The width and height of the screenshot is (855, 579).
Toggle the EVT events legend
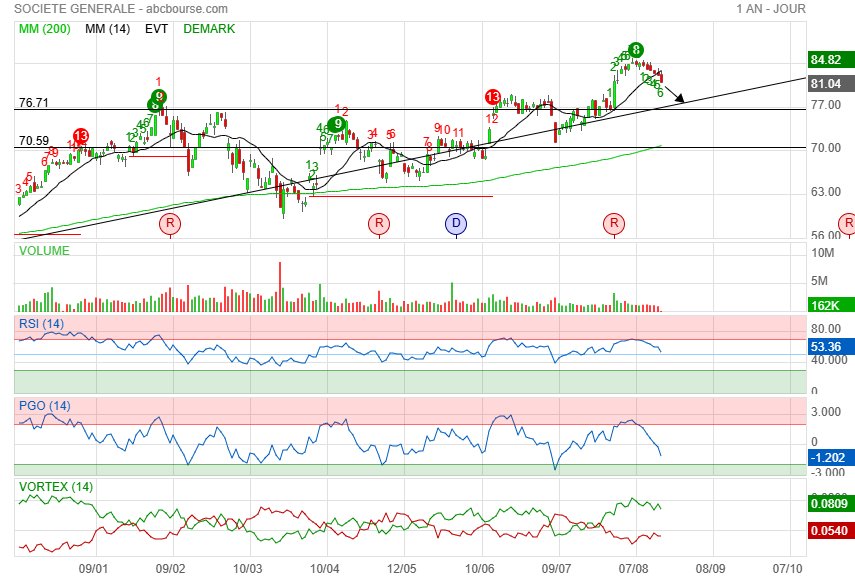point(156,29)
